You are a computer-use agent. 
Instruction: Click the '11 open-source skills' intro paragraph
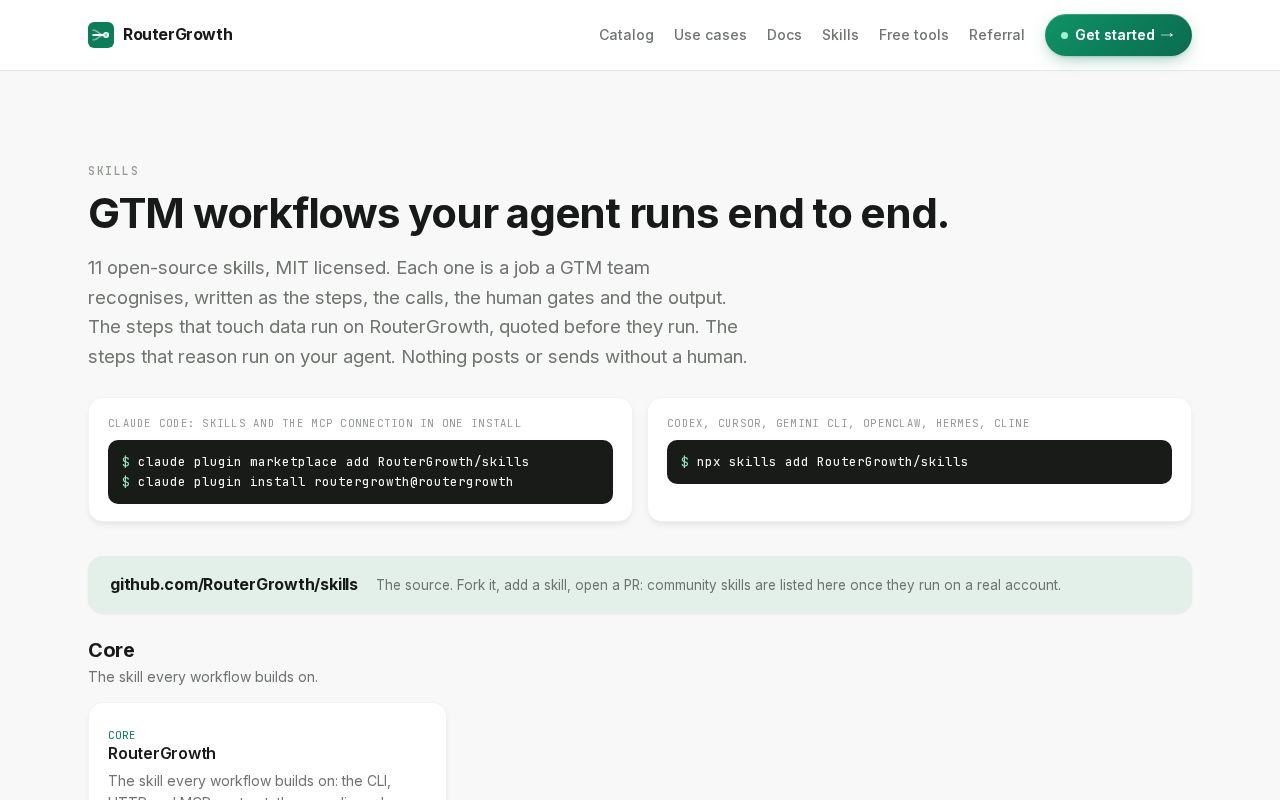coord(418,312)
